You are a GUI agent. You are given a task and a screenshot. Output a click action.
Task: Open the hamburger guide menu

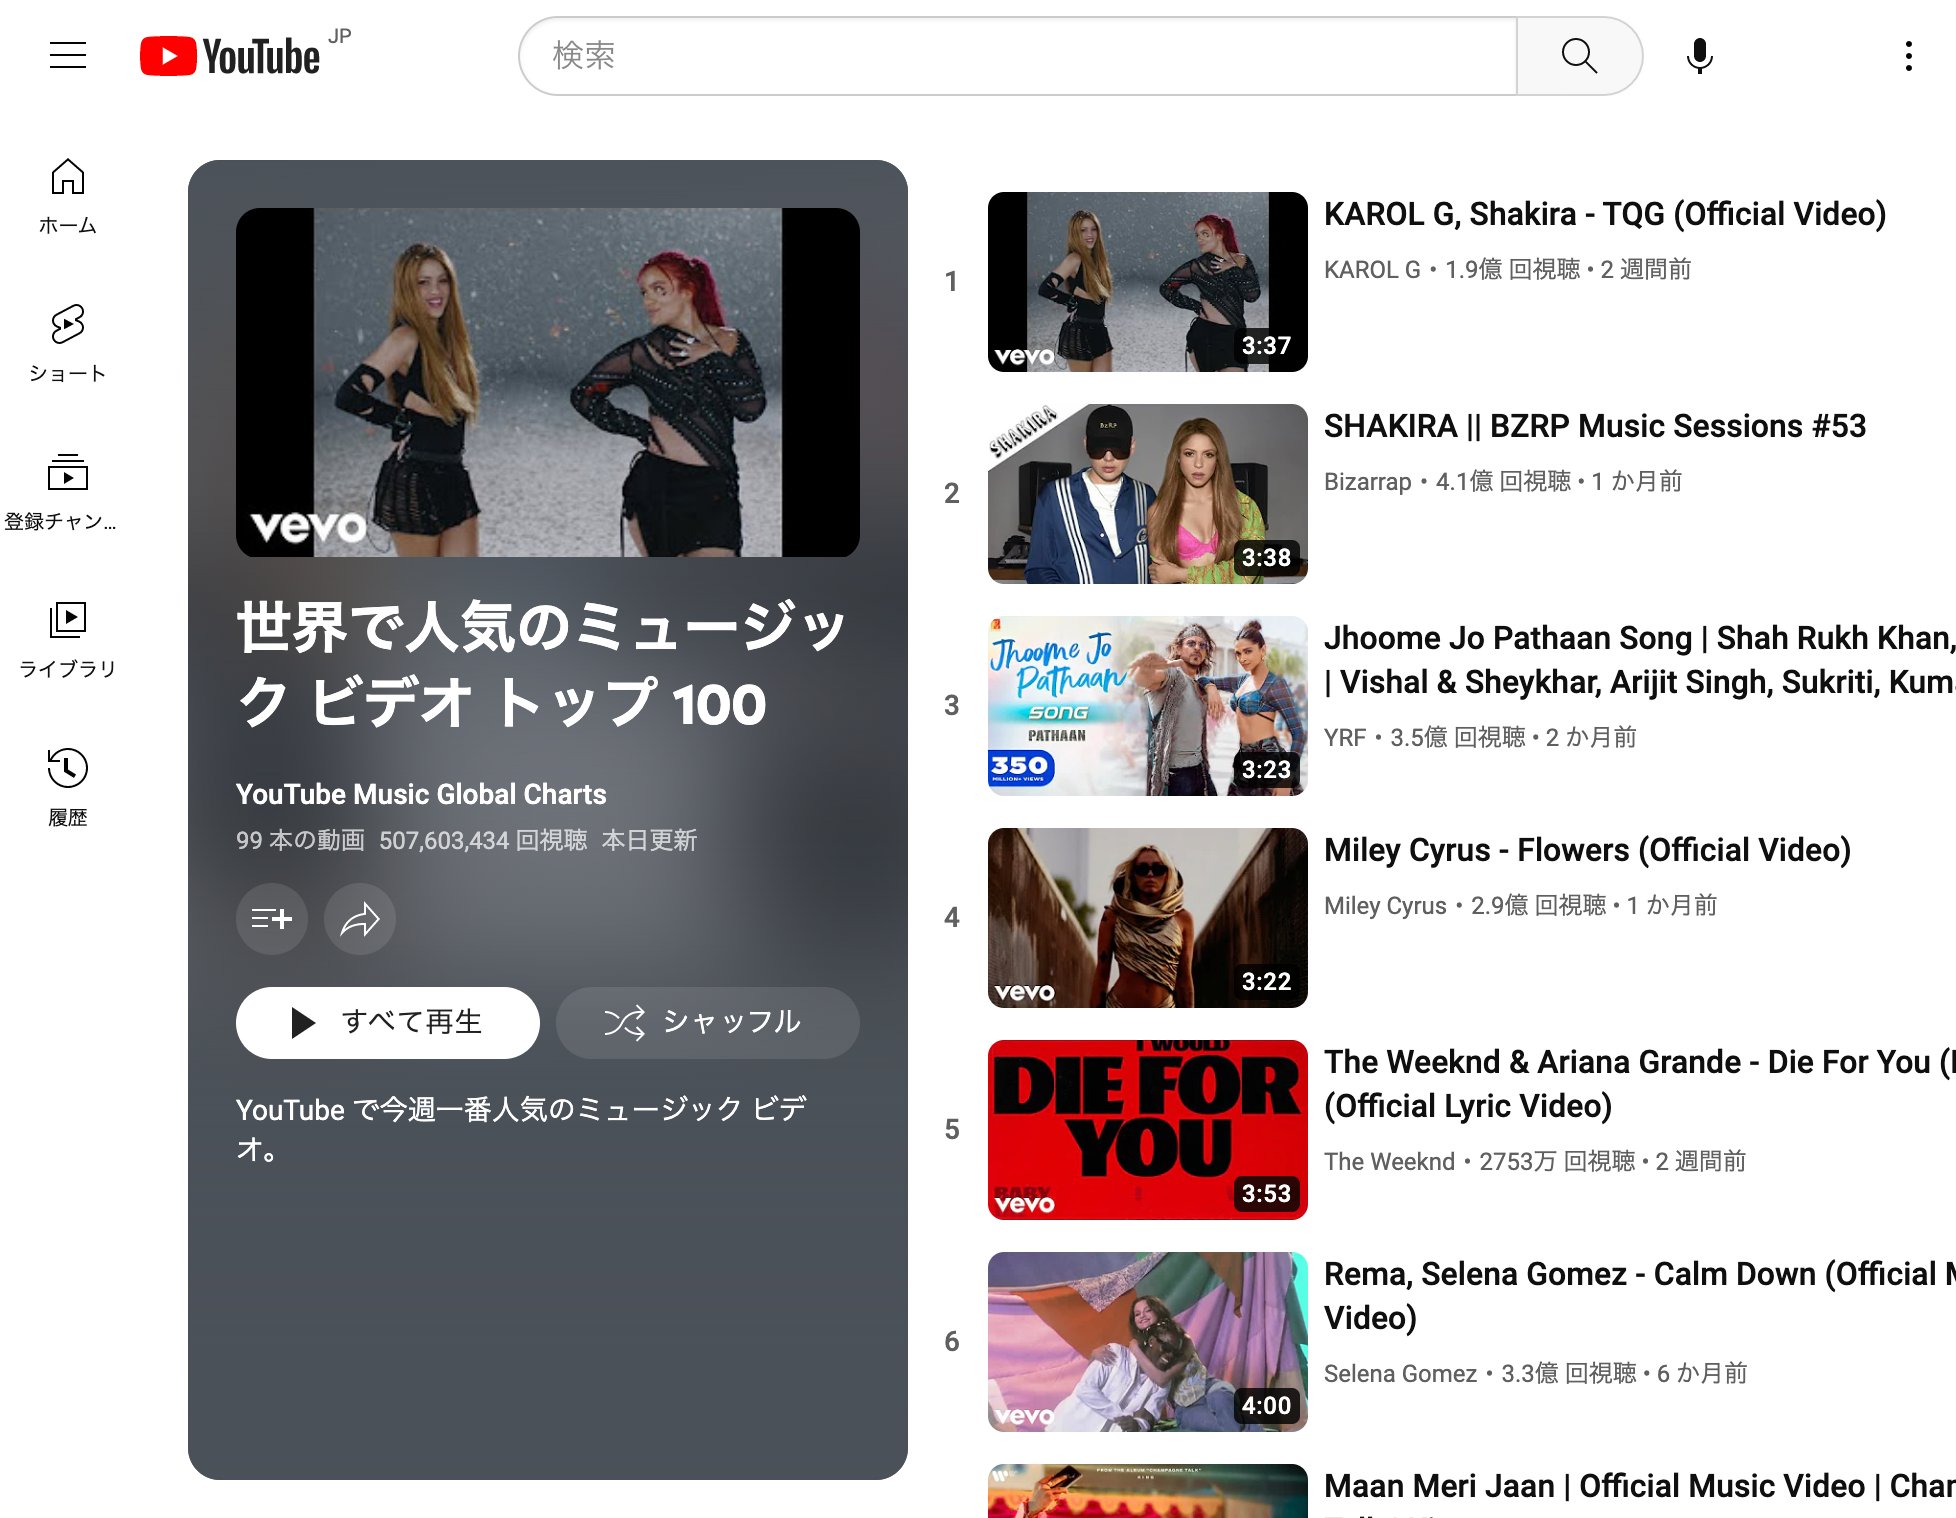click(x=68, y=55)
